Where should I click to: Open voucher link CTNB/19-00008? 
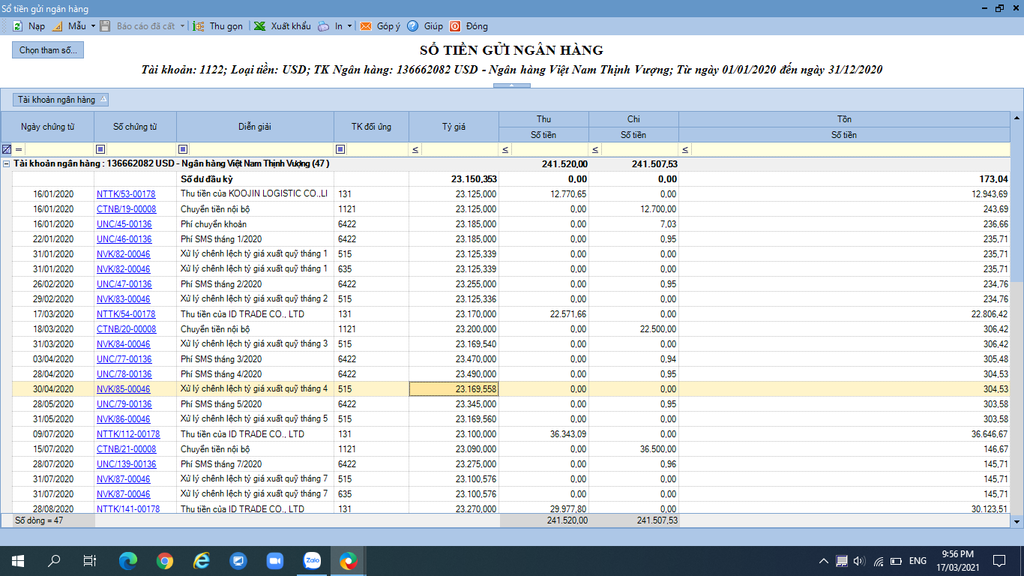coord(126,209)
